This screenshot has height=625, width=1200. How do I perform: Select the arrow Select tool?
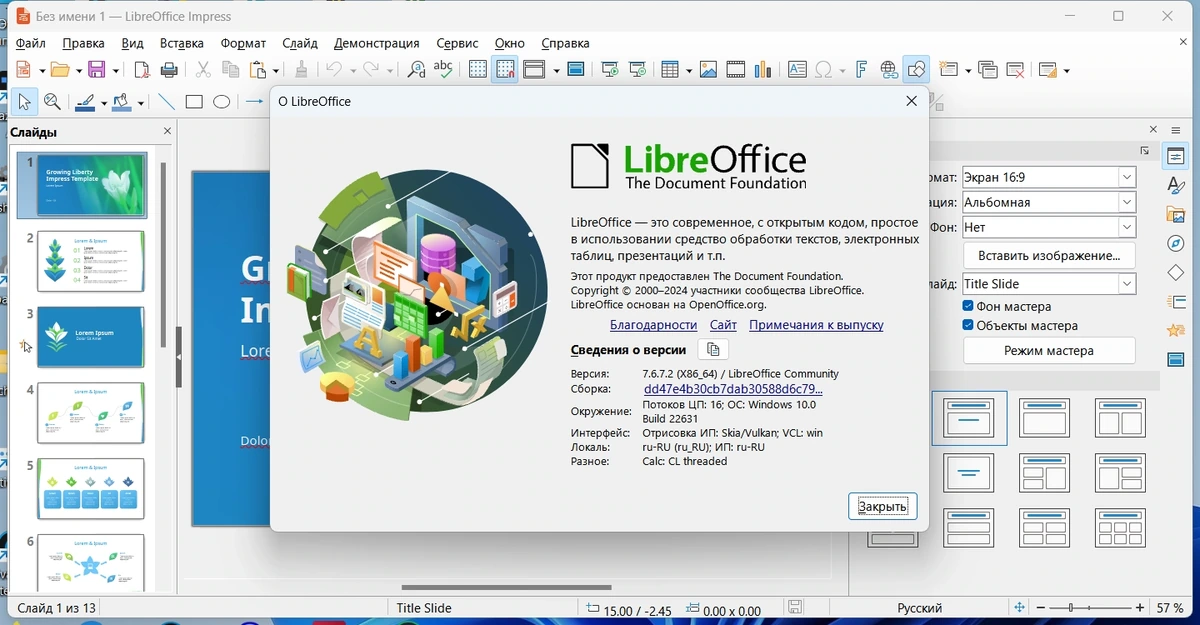click(24, 102)
